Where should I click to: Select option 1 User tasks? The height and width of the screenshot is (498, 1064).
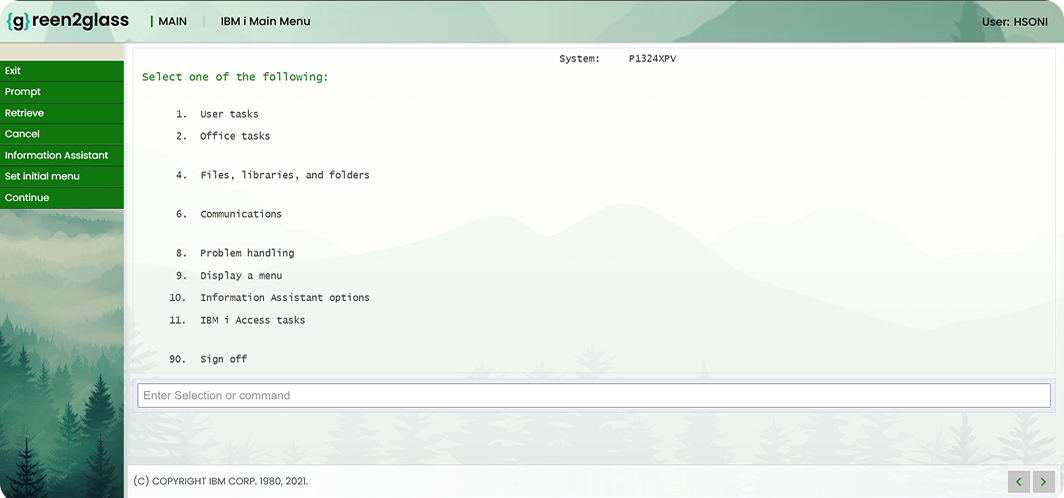coord(229,114)
